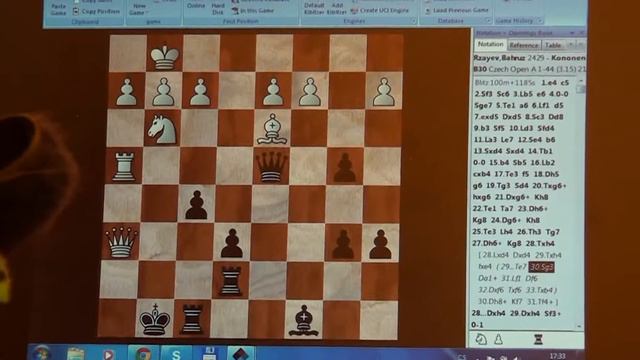Click move 10.Ld3 in the notation

coord(521,128)
